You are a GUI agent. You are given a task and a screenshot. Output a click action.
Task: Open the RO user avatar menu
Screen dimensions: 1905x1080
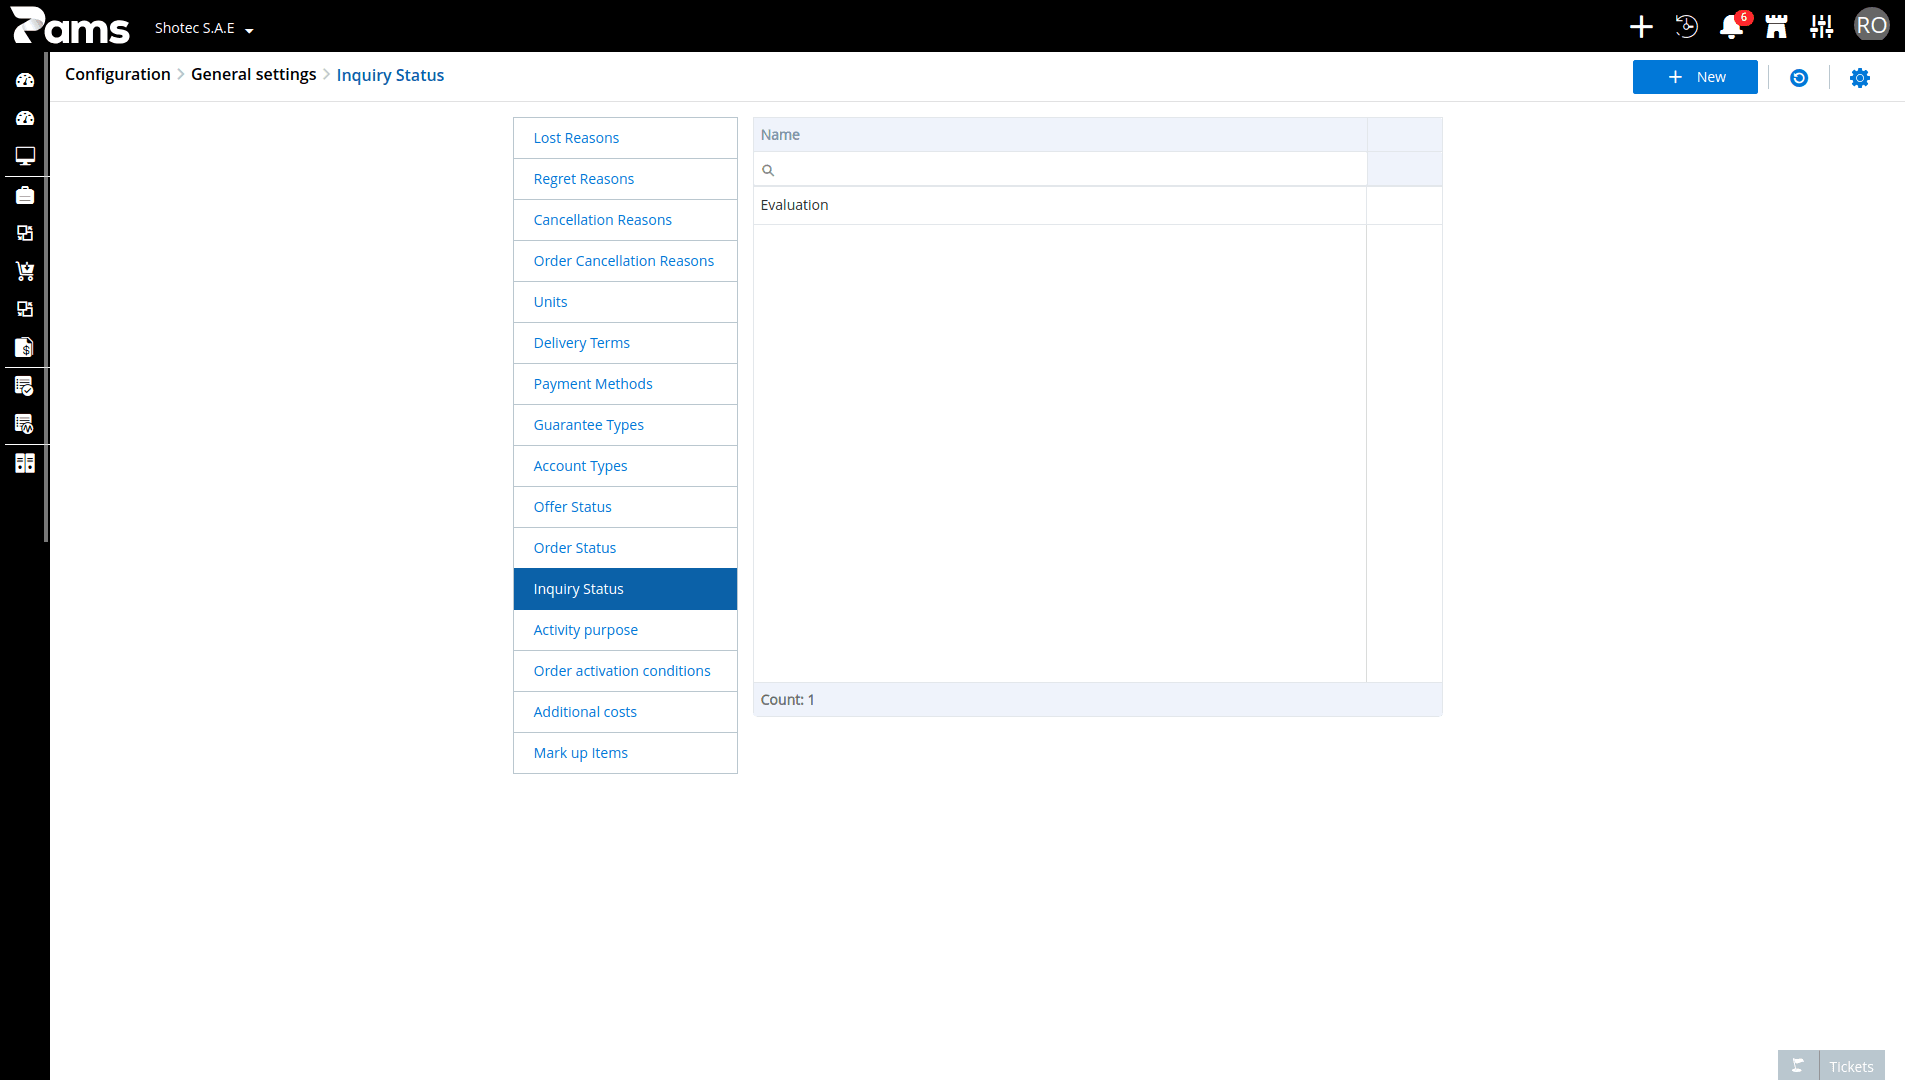[x=1871, y=26]
